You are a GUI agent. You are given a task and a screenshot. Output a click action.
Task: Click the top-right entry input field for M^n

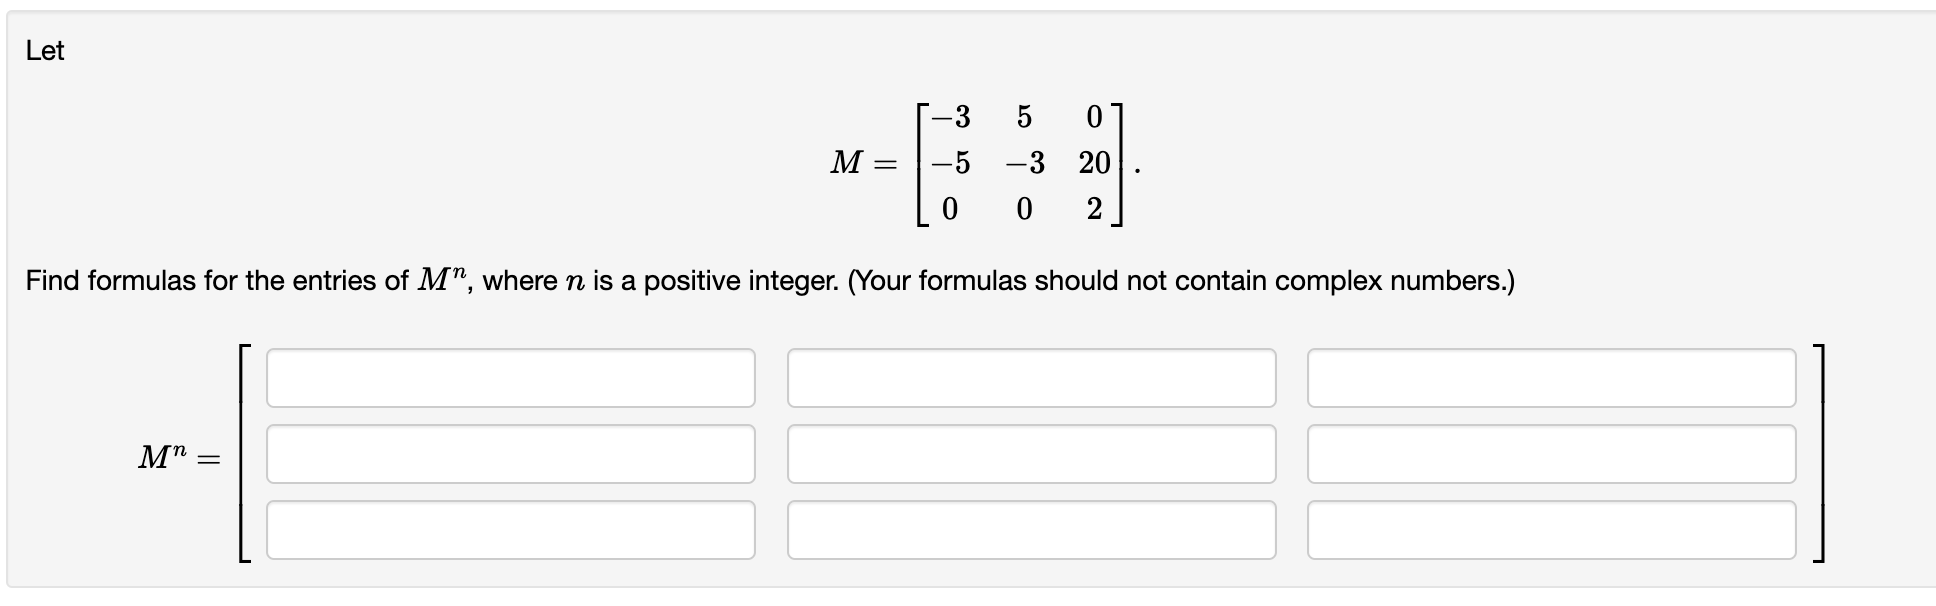point(1553,378)
